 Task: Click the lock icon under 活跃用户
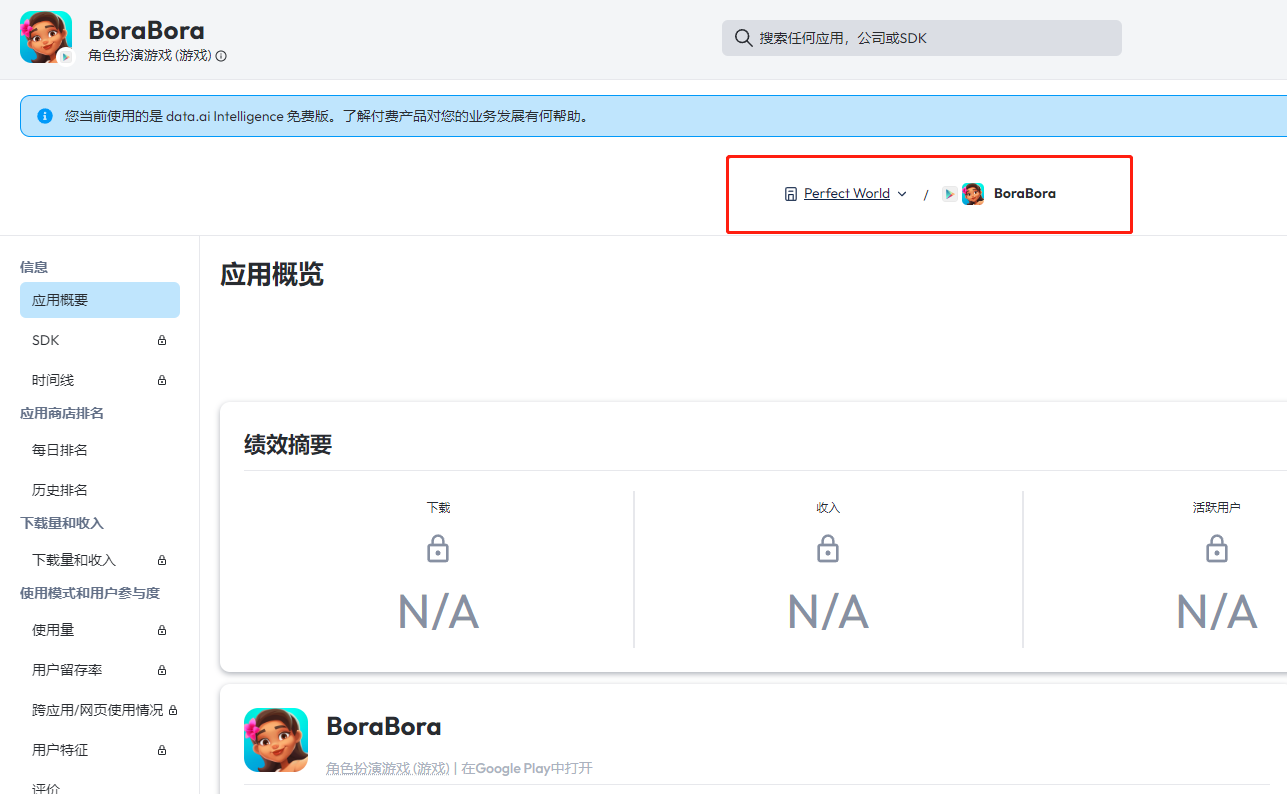[x=1217, y=549]
